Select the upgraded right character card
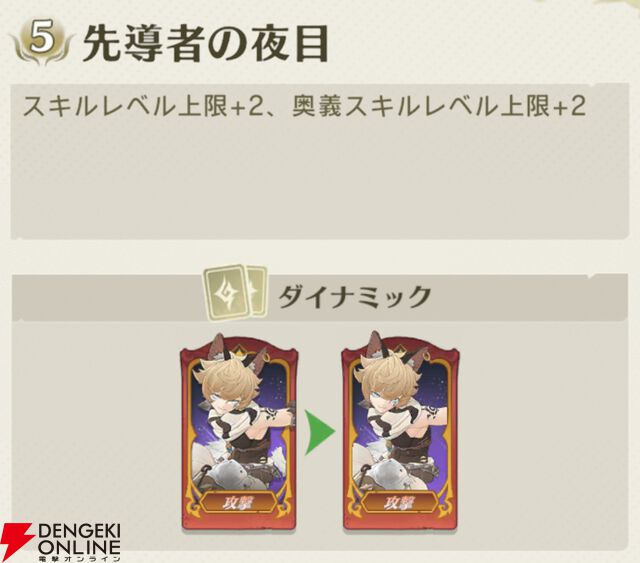Screen dimensions: 640x563 400,432
